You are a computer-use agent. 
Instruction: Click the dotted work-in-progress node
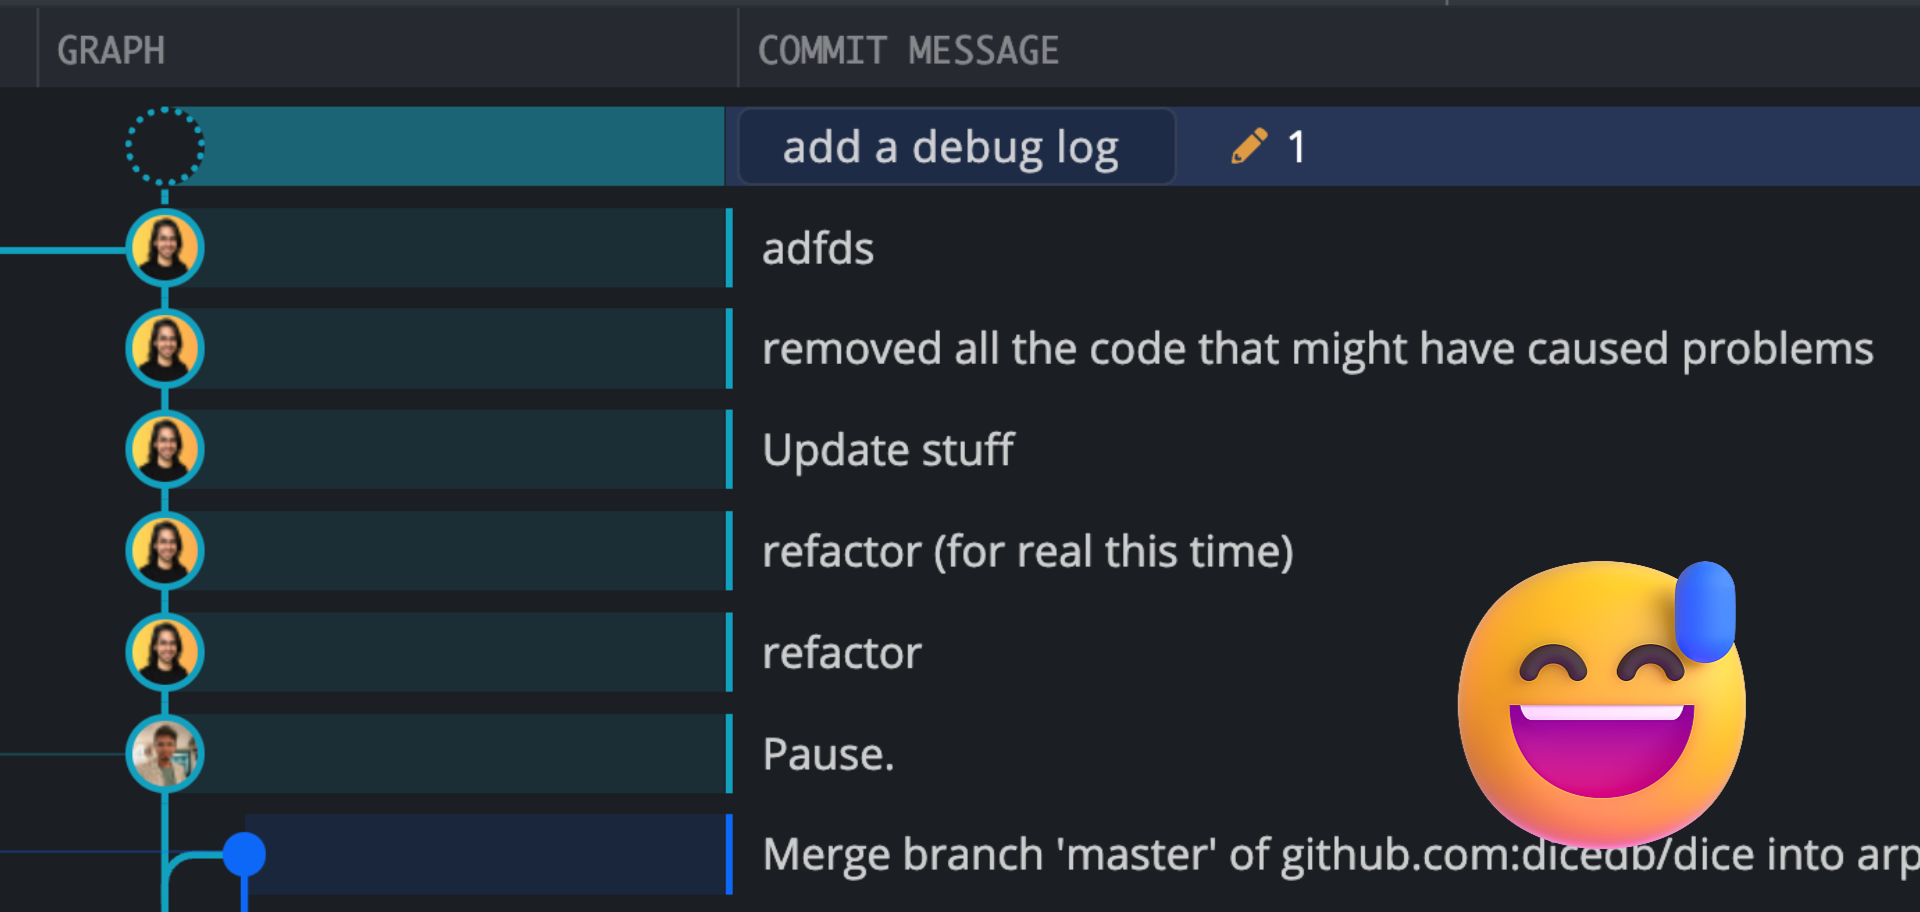click(166, 146)
